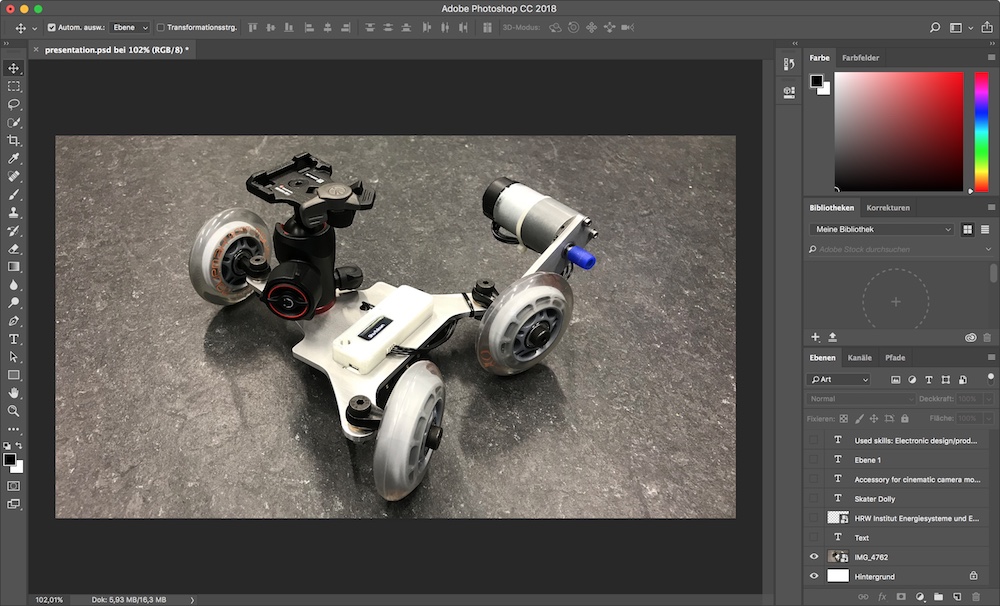Expand status bar info arrow
The height and width of the screenshot is (606, 1000).
pyautogui.click(x=192, y=600)
